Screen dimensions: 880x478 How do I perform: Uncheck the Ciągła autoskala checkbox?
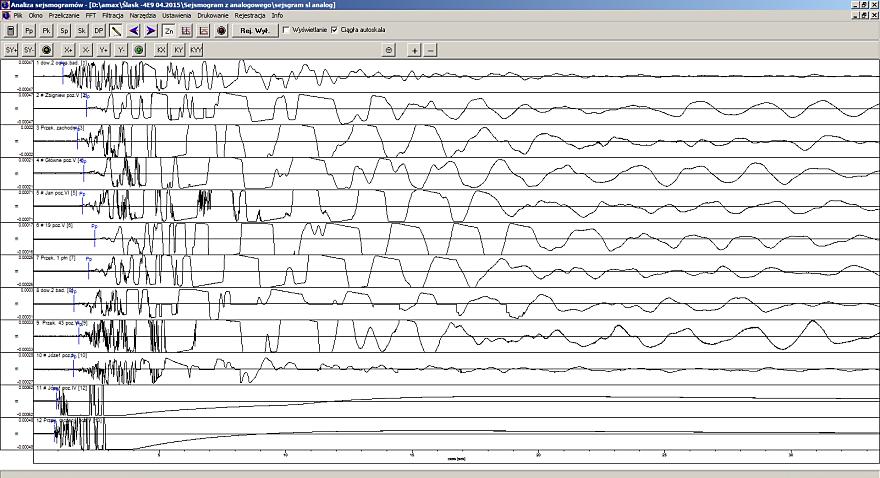click(334, 30)
